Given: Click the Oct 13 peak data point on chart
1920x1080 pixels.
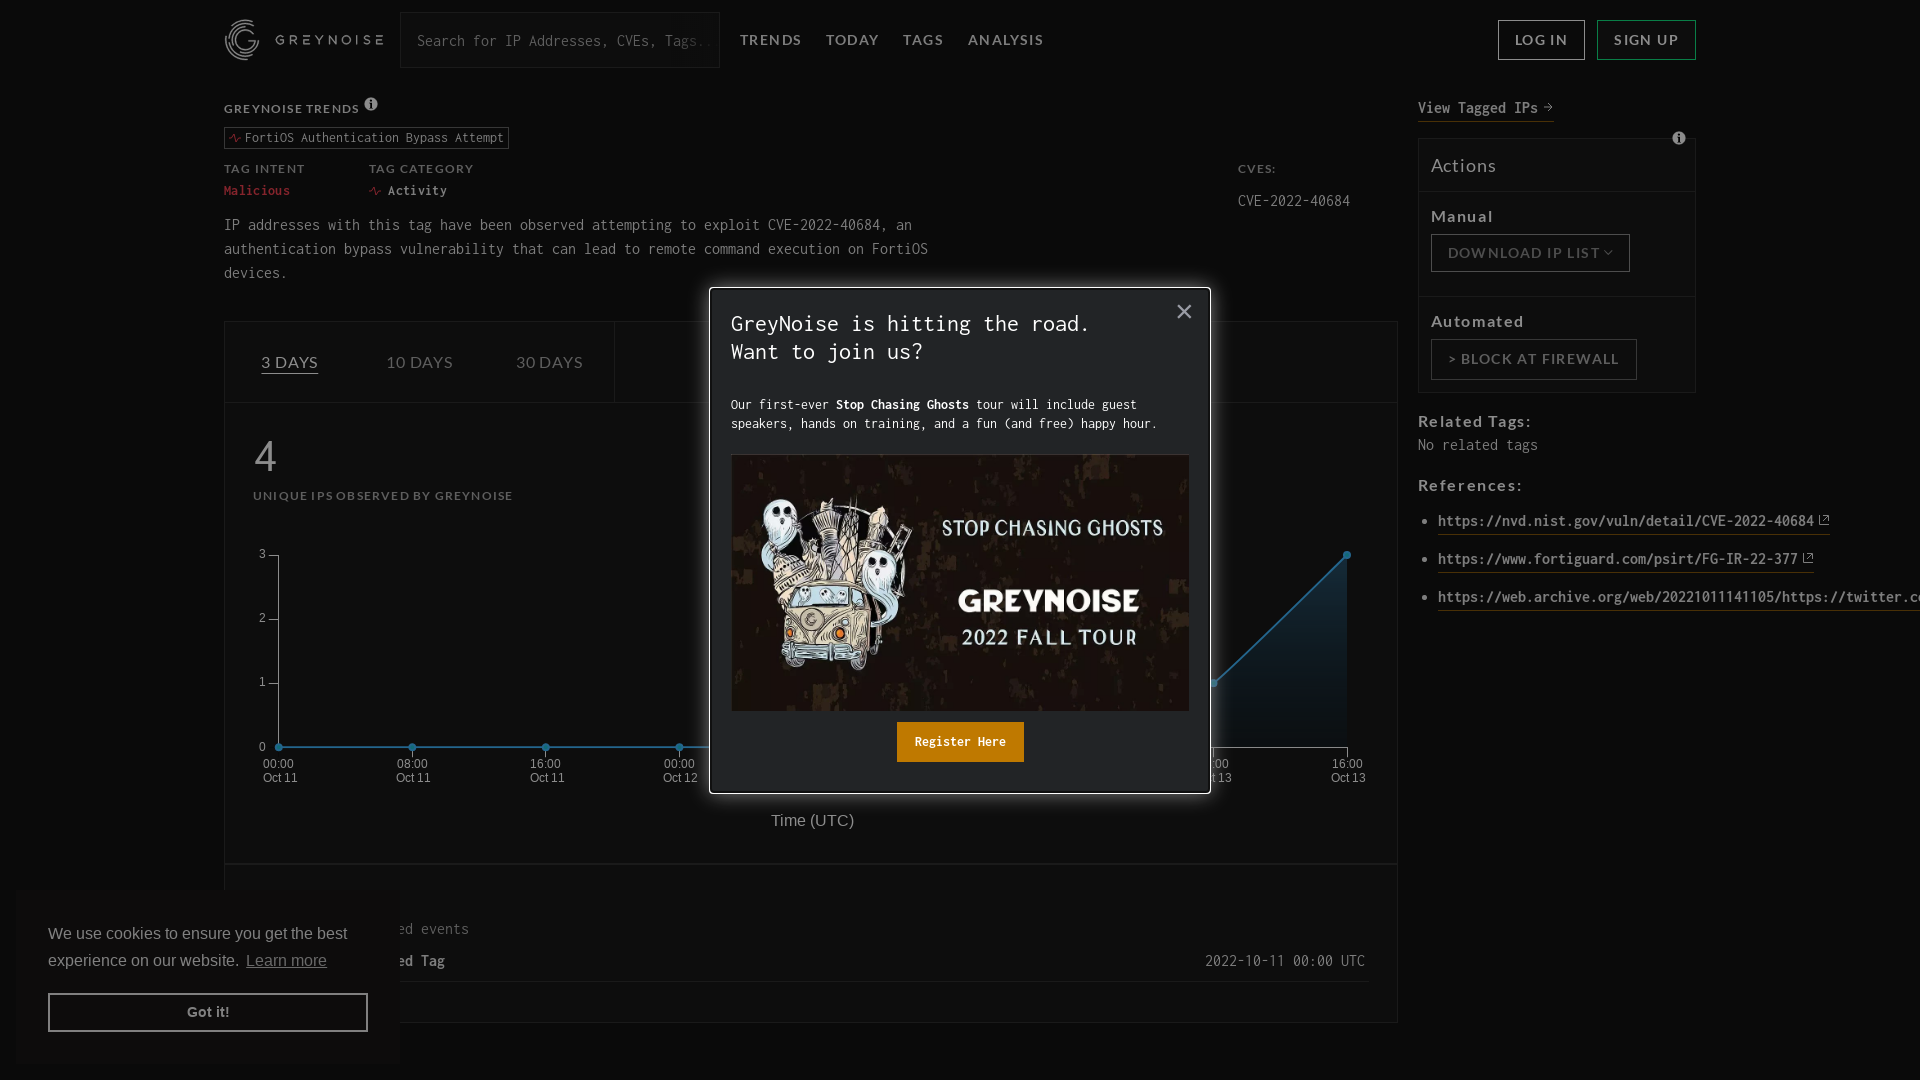Looking at the screenshot, I should tap(1347, 554).
